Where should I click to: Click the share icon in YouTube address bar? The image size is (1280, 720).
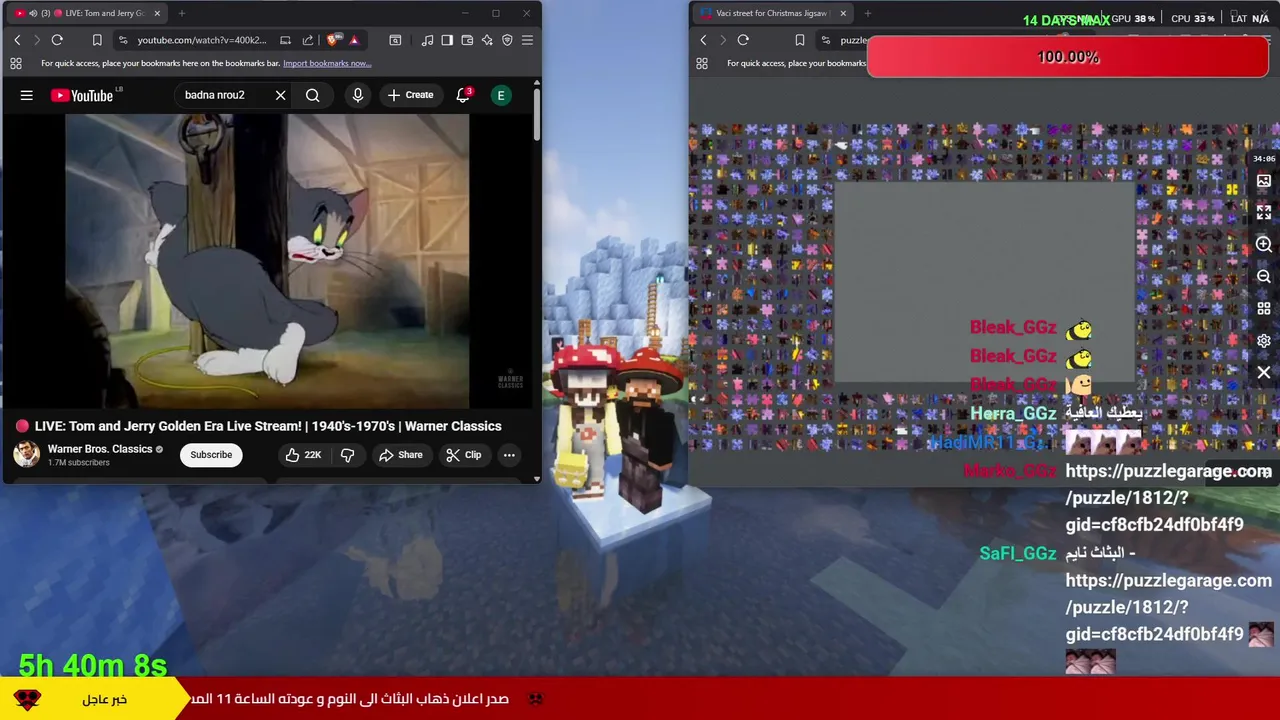click(x=307, y=40)
